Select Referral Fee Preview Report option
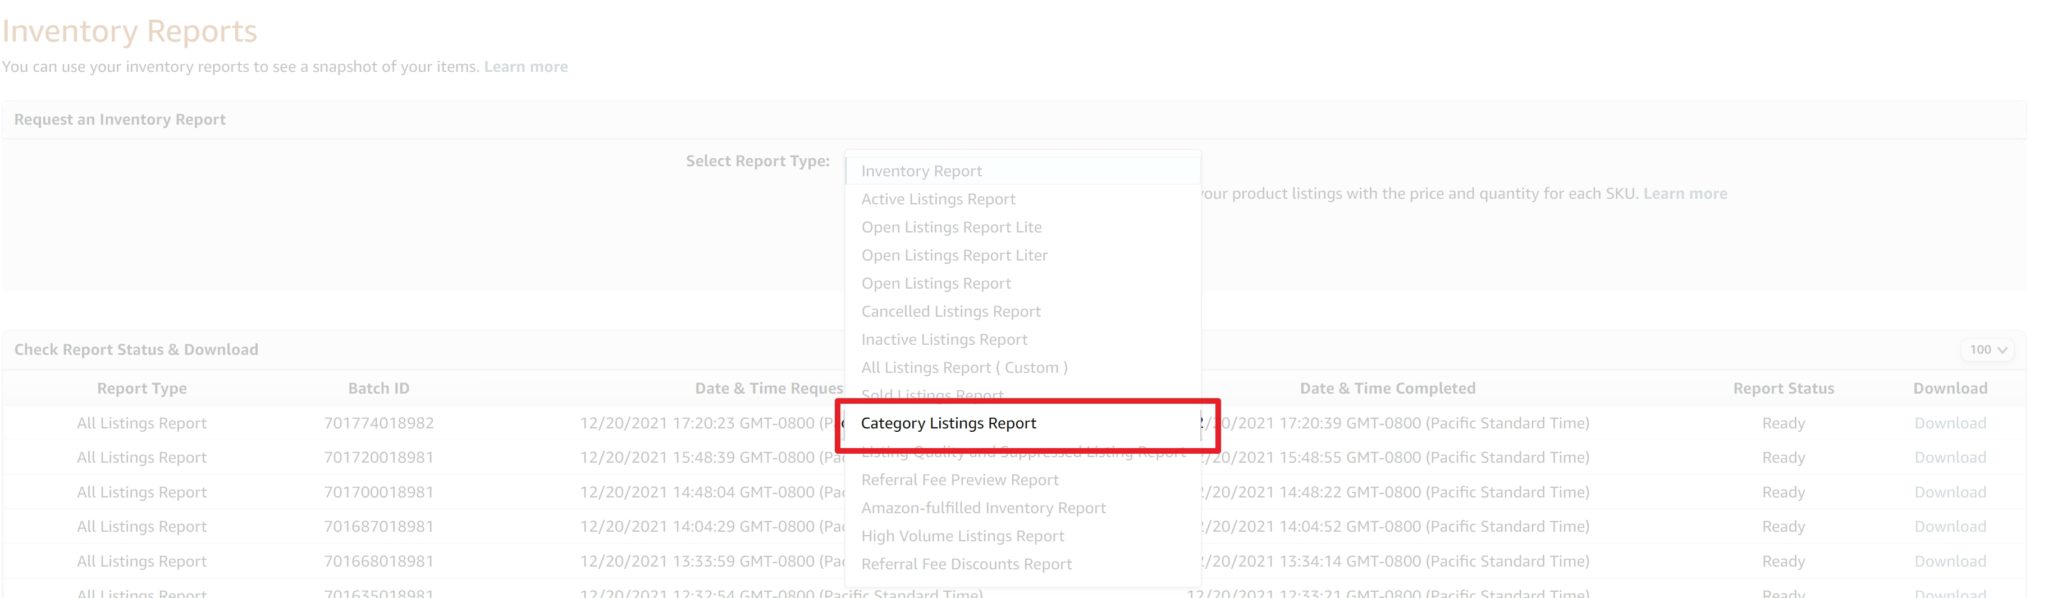Screen dimensions: 2048x598 click(x=959, y=480)
